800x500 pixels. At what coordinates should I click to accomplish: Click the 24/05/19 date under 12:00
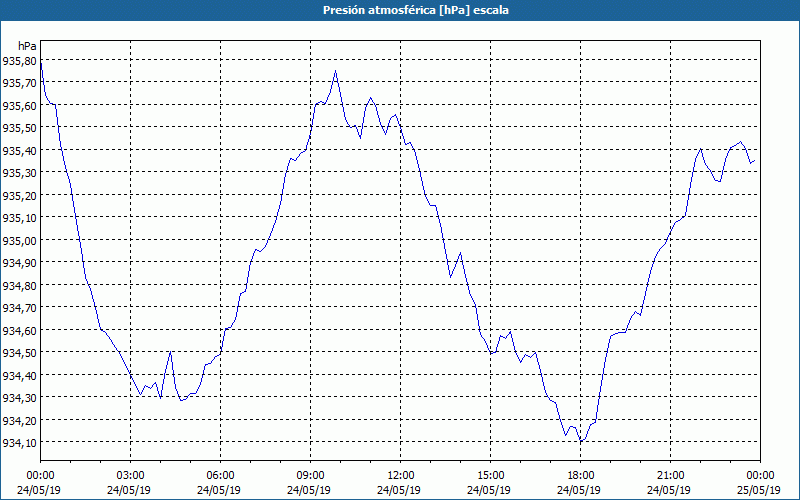click(x=399, y=490)
